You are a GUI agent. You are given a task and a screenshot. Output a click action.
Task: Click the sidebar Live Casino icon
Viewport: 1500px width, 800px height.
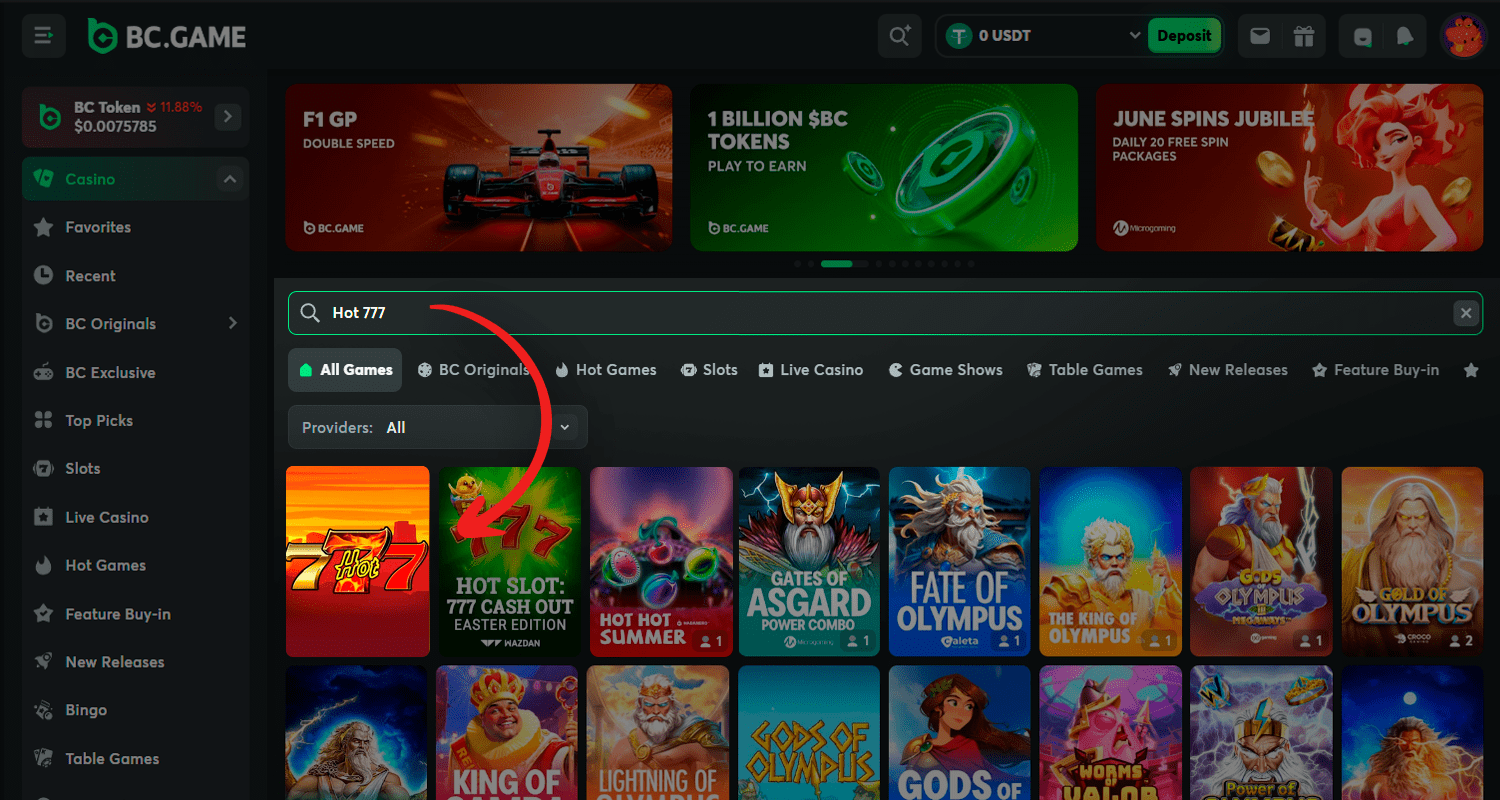click(43, 517)
